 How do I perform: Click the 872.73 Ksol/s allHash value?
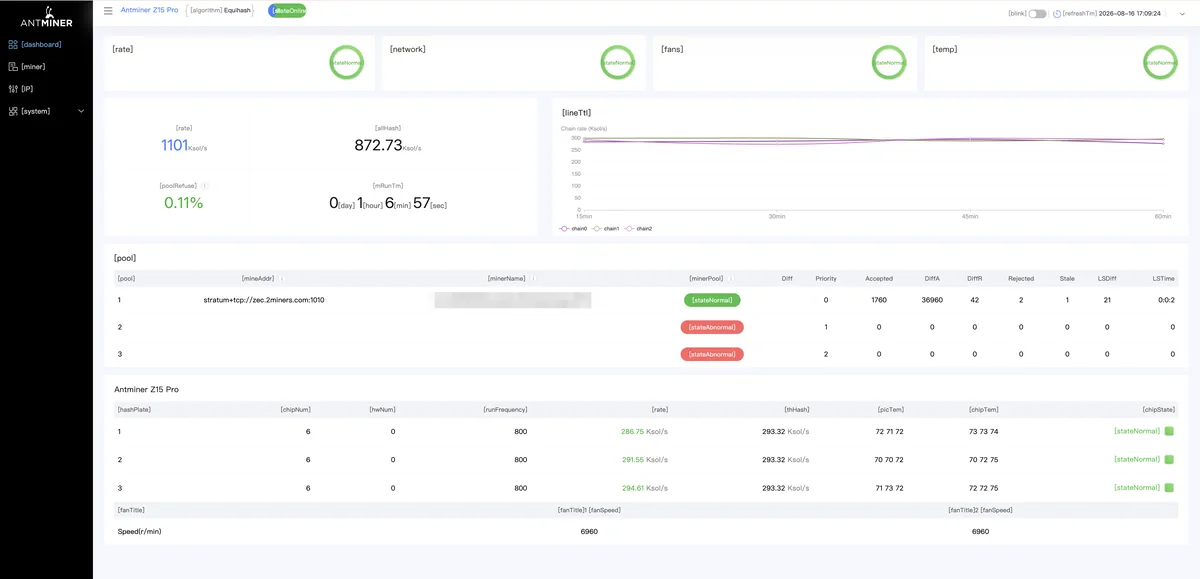(x=388, y=146)
